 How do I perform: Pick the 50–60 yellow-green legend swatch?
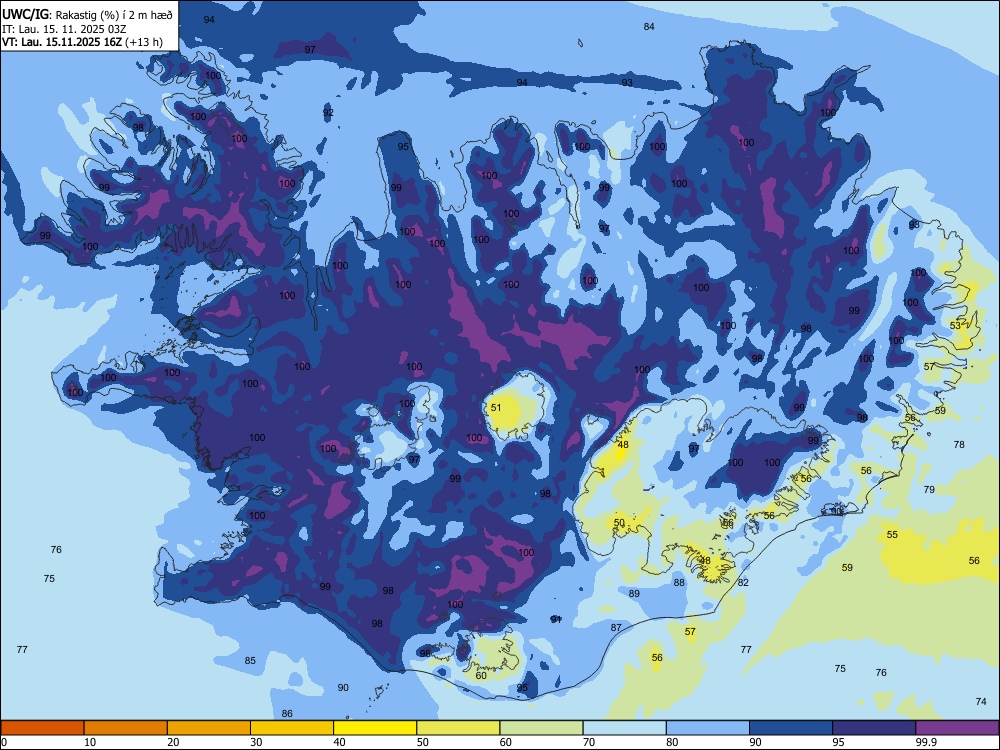pyautogui.click(x=459, y=728)
